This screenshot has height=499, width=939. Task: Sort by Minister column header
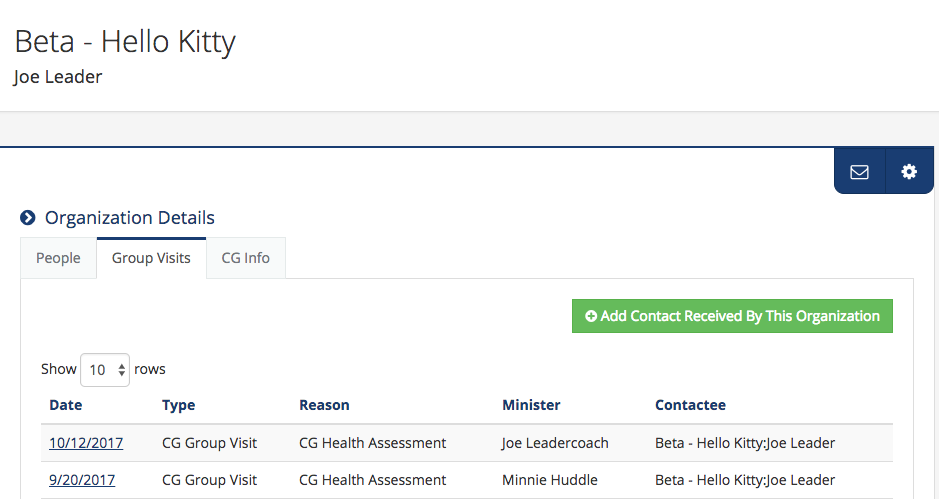[531, 405]
